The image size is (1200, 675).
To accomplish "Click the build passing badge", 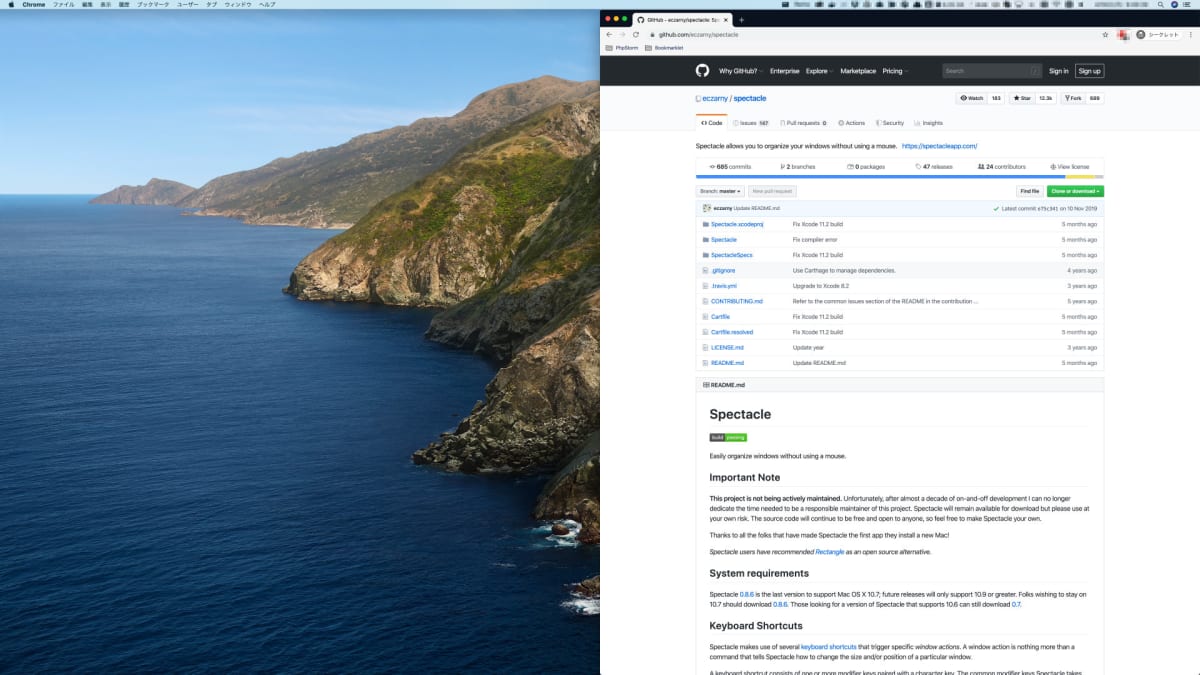I will pyautogui.click(x=728, y=437).
